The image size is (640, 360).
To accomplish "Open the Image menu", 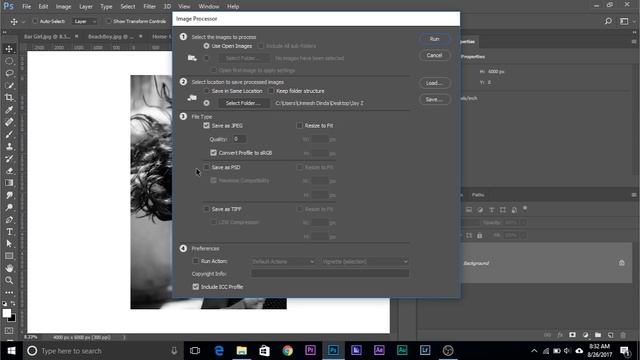I will click(x=63, y=6).
